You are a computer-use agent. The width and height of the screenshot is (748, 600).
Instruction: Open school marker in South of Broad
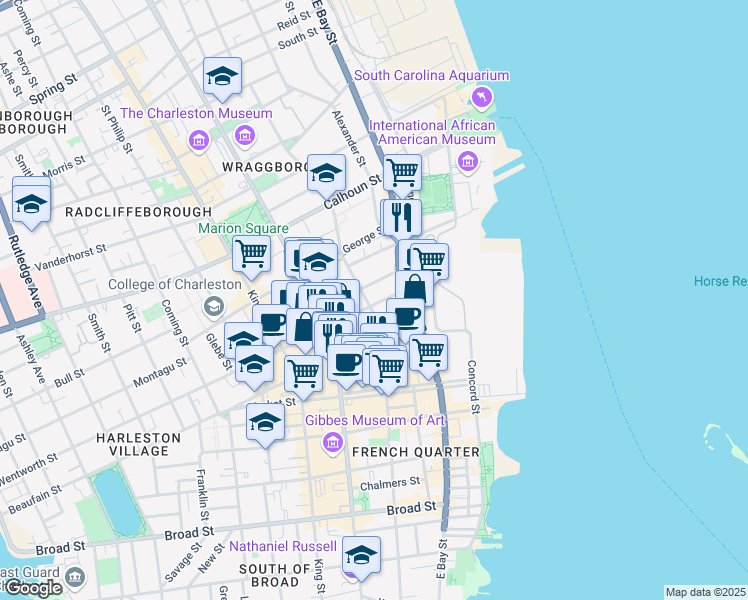pos(361,559)
